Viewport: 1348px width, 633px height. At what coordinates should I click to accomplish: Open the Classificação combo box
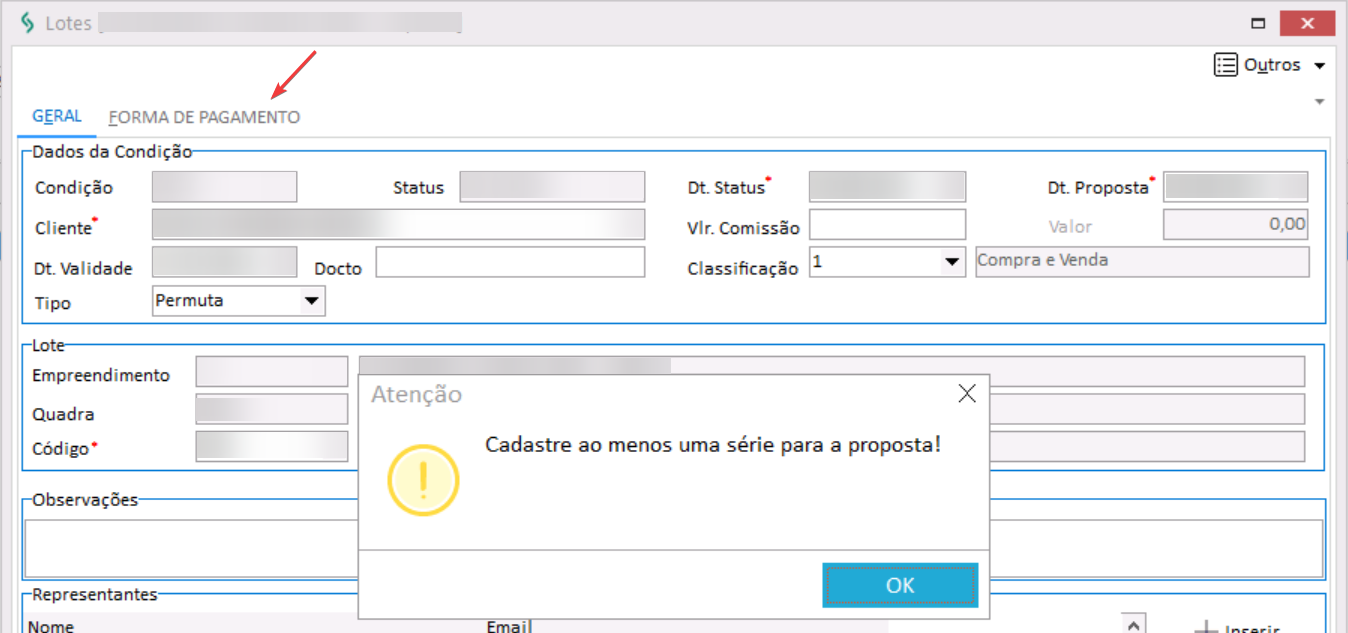[950, 262]
